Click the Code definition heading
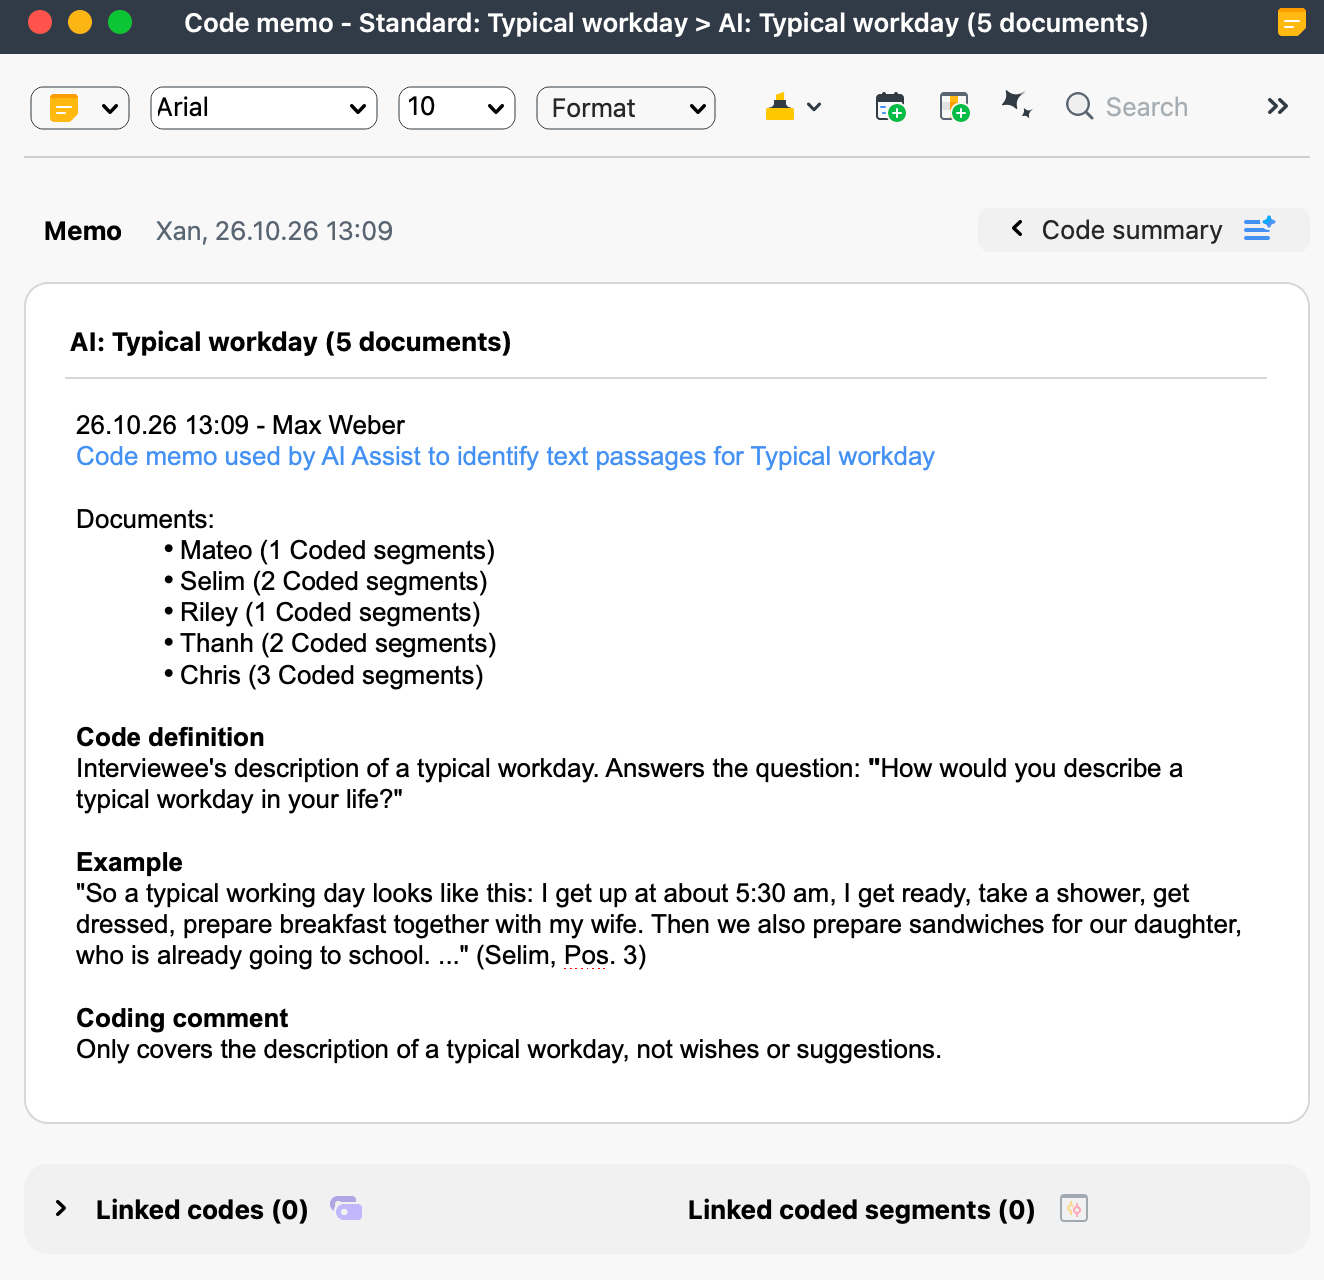 [x=170, y=737]
